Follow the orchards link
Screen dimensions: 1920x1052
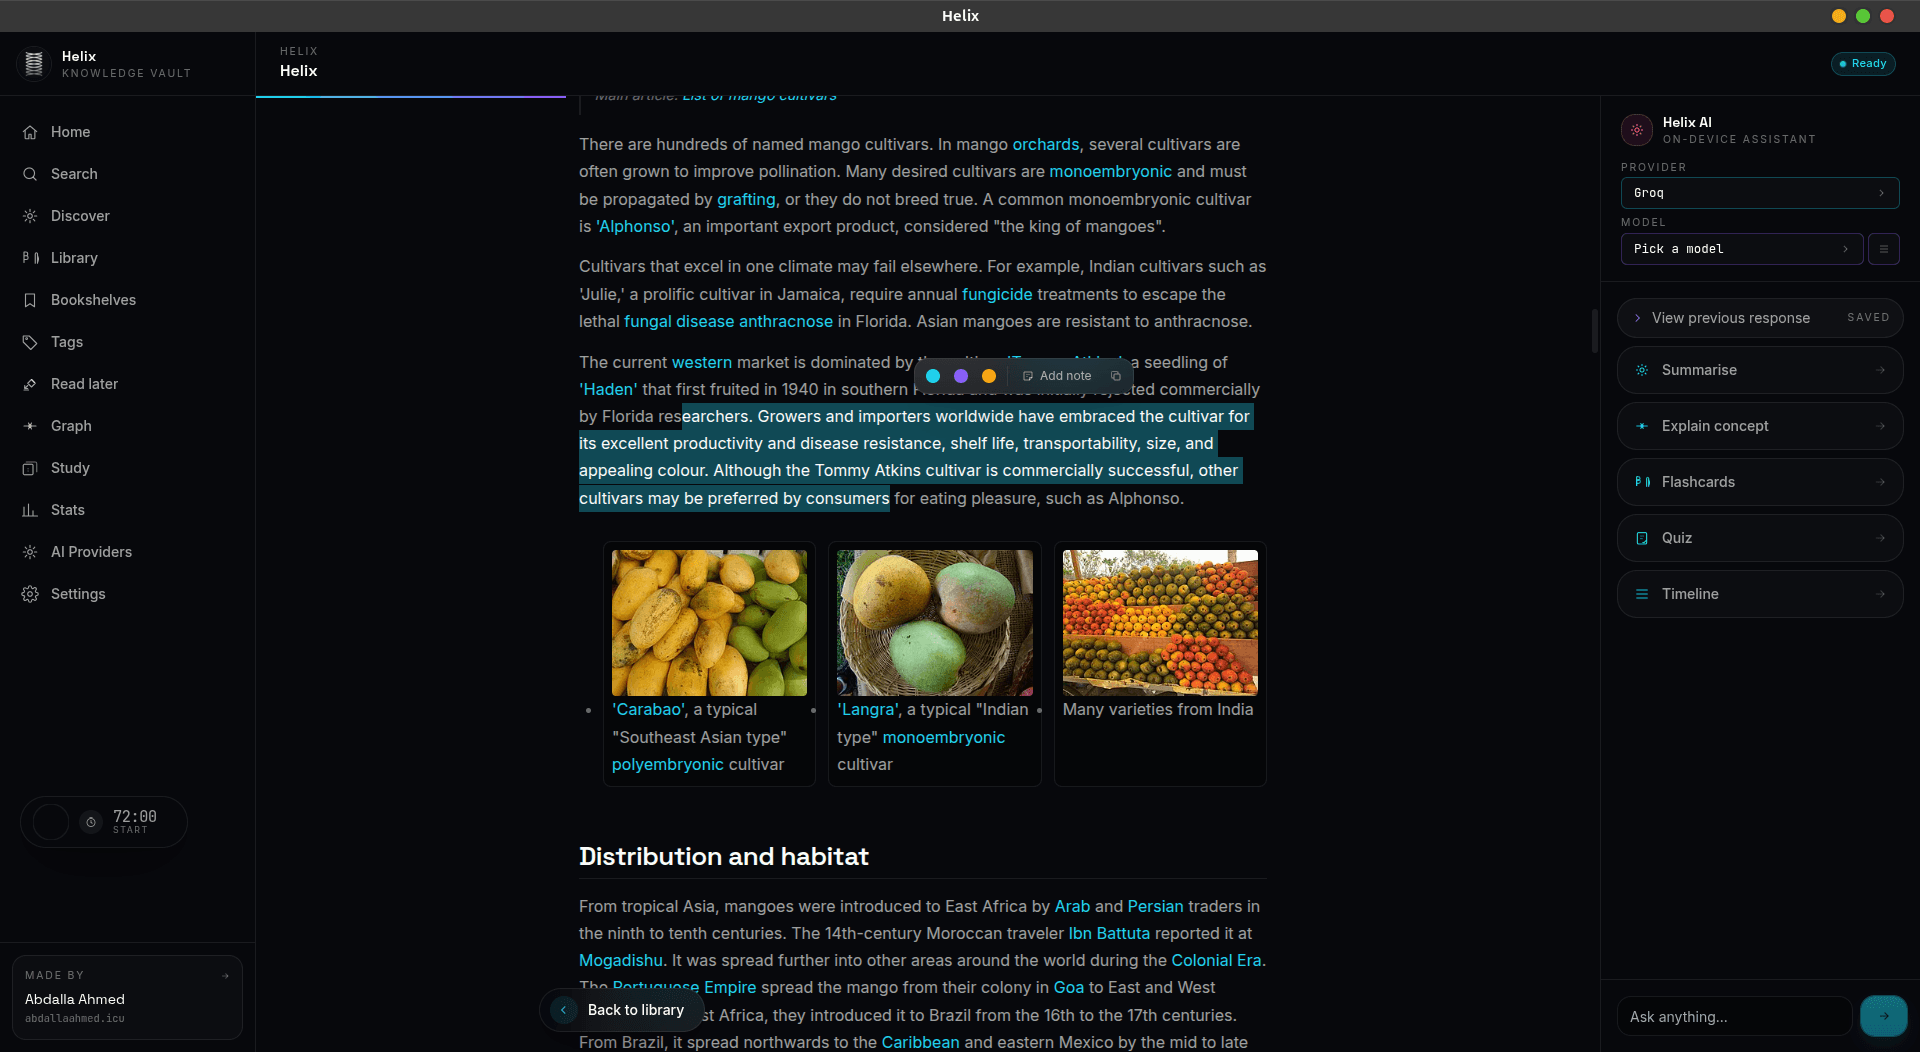tap(1045, 145)
